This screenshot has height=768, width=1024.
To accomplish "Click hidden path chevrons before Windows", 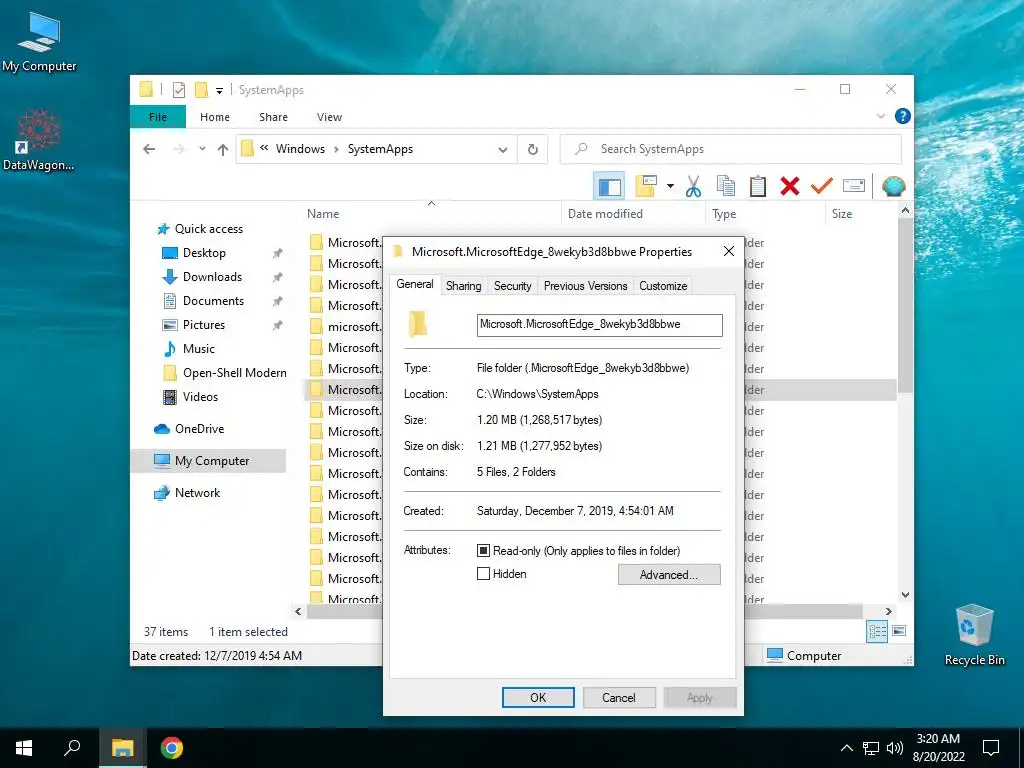I will pyautogui.click(x=264, y=148).
